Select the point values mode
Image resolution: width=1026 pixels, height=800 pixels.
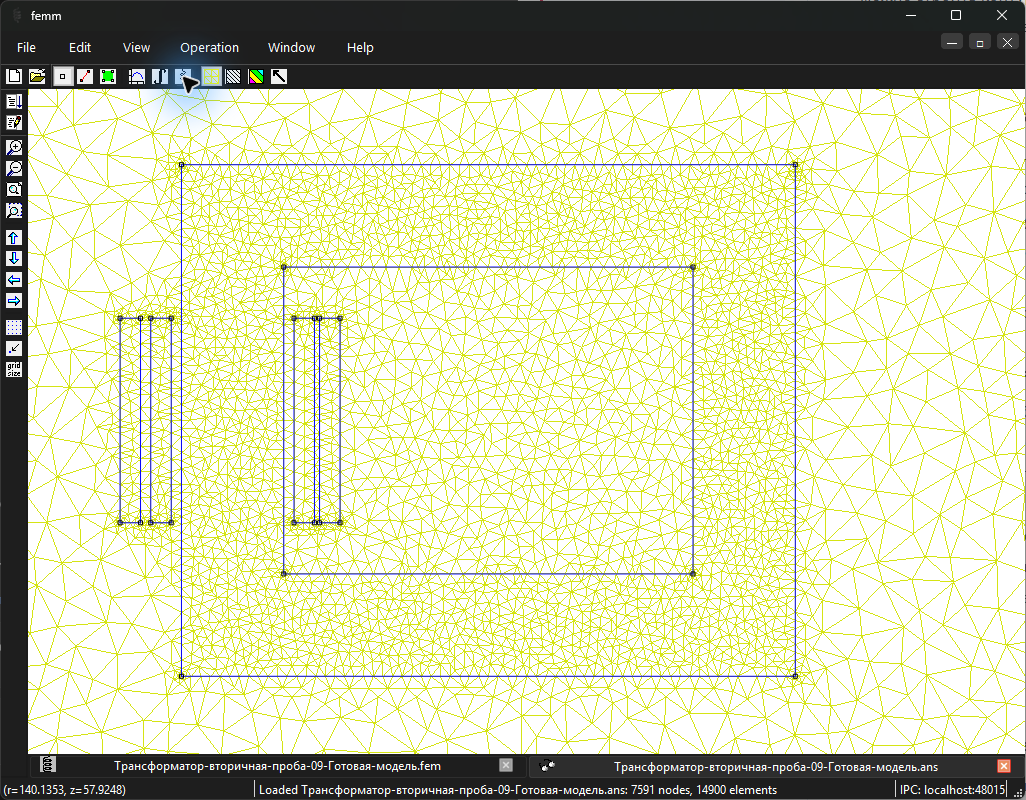(62, 77)
